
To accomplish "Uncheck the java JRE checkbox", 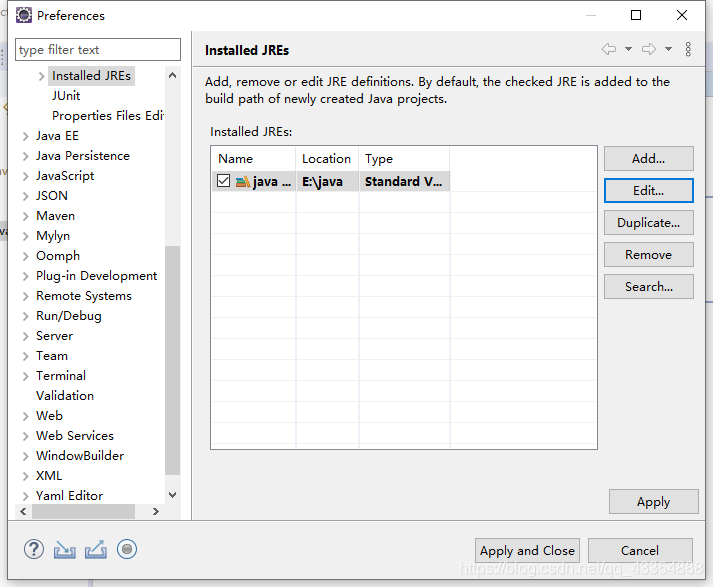I will [x=223, y=181].
